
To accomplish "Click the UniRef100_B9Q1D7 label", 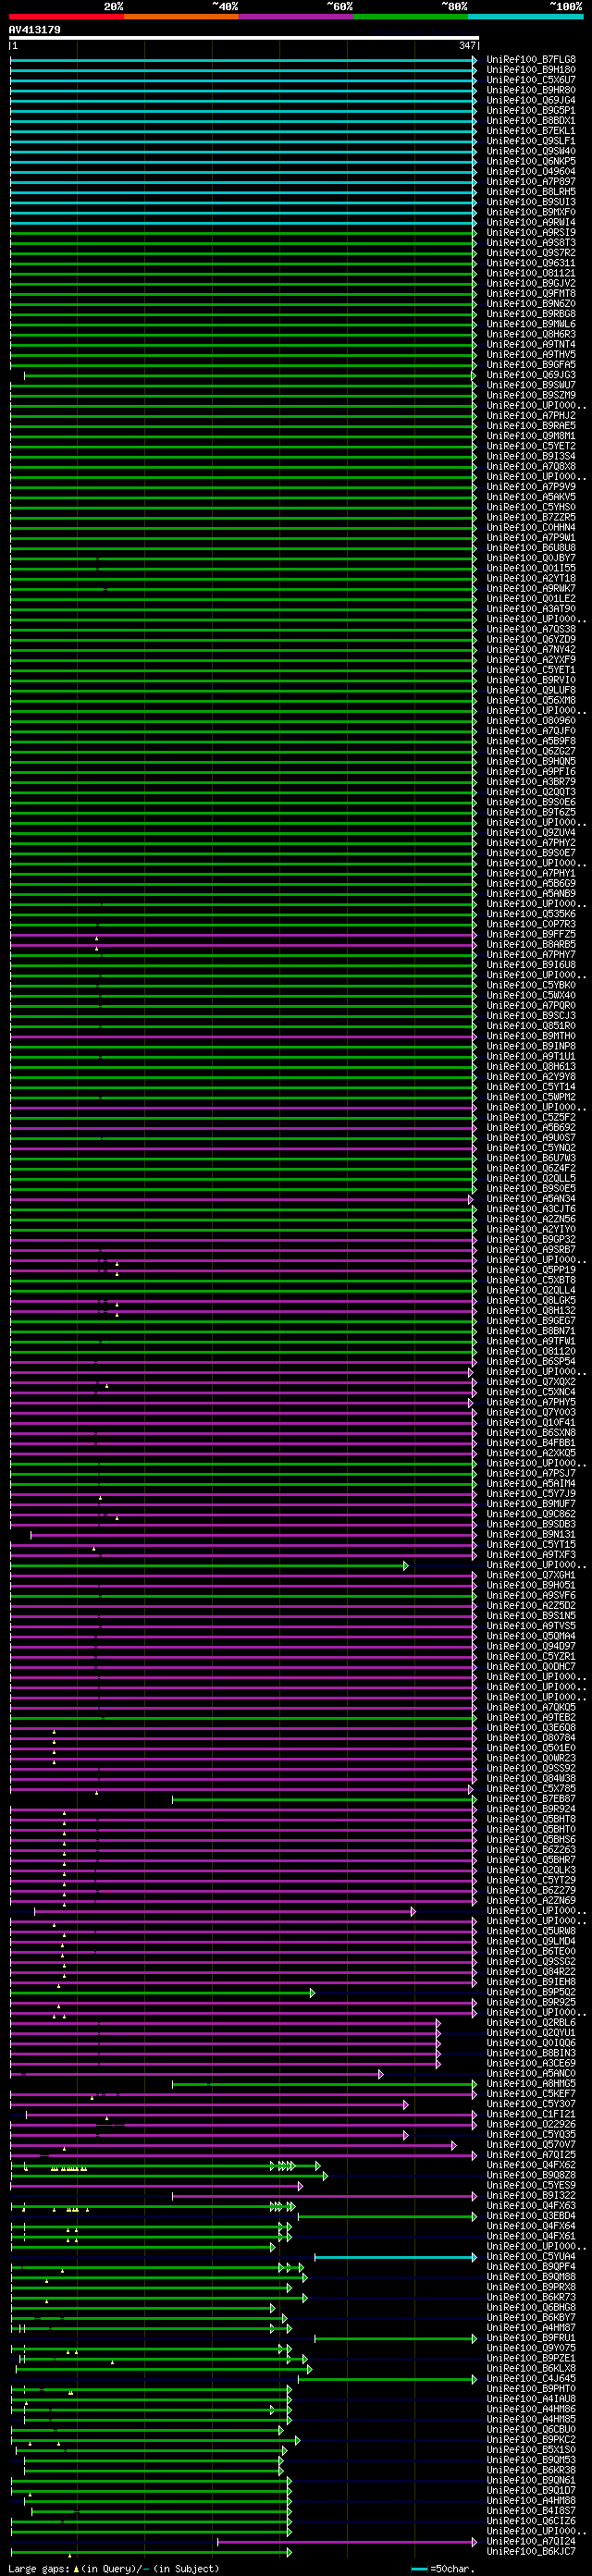I will (x=531, y=2490).
